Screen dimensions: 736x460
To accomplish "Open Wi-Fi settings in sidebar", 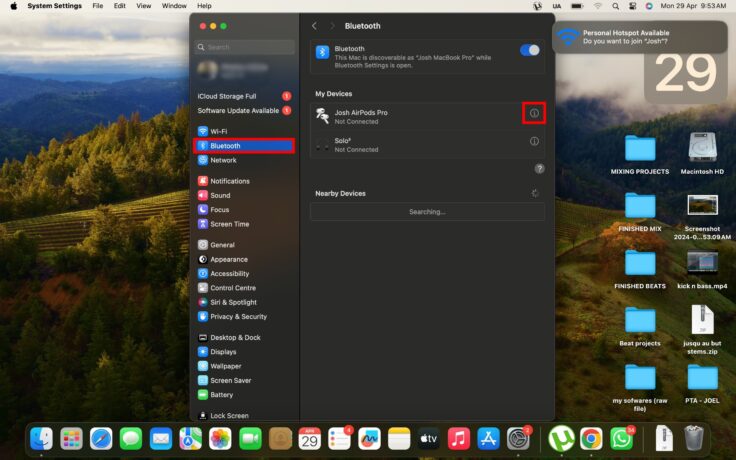I will (x=218, y=131).
